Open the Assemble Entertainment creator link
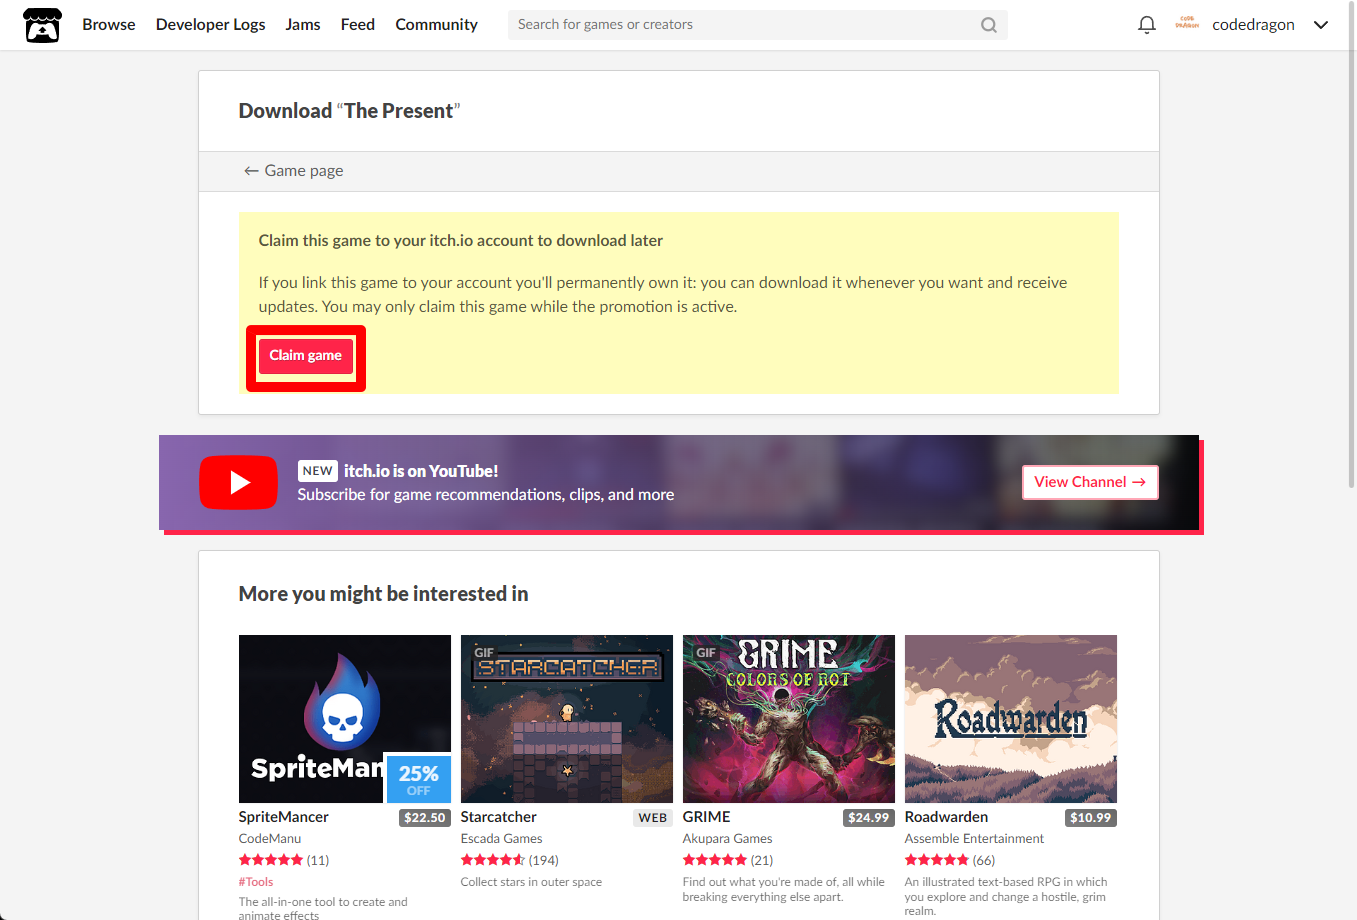Viewport: 1357px width, 920px height. coord(974,839)
